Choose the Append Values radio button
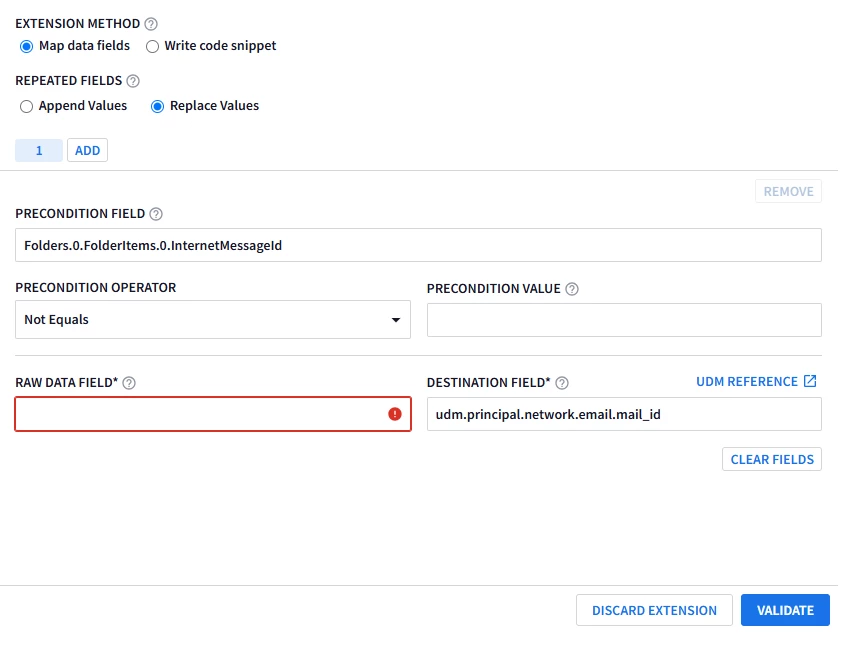The height and width of the screenshot is (646, 853). click(x=26, y=106)
